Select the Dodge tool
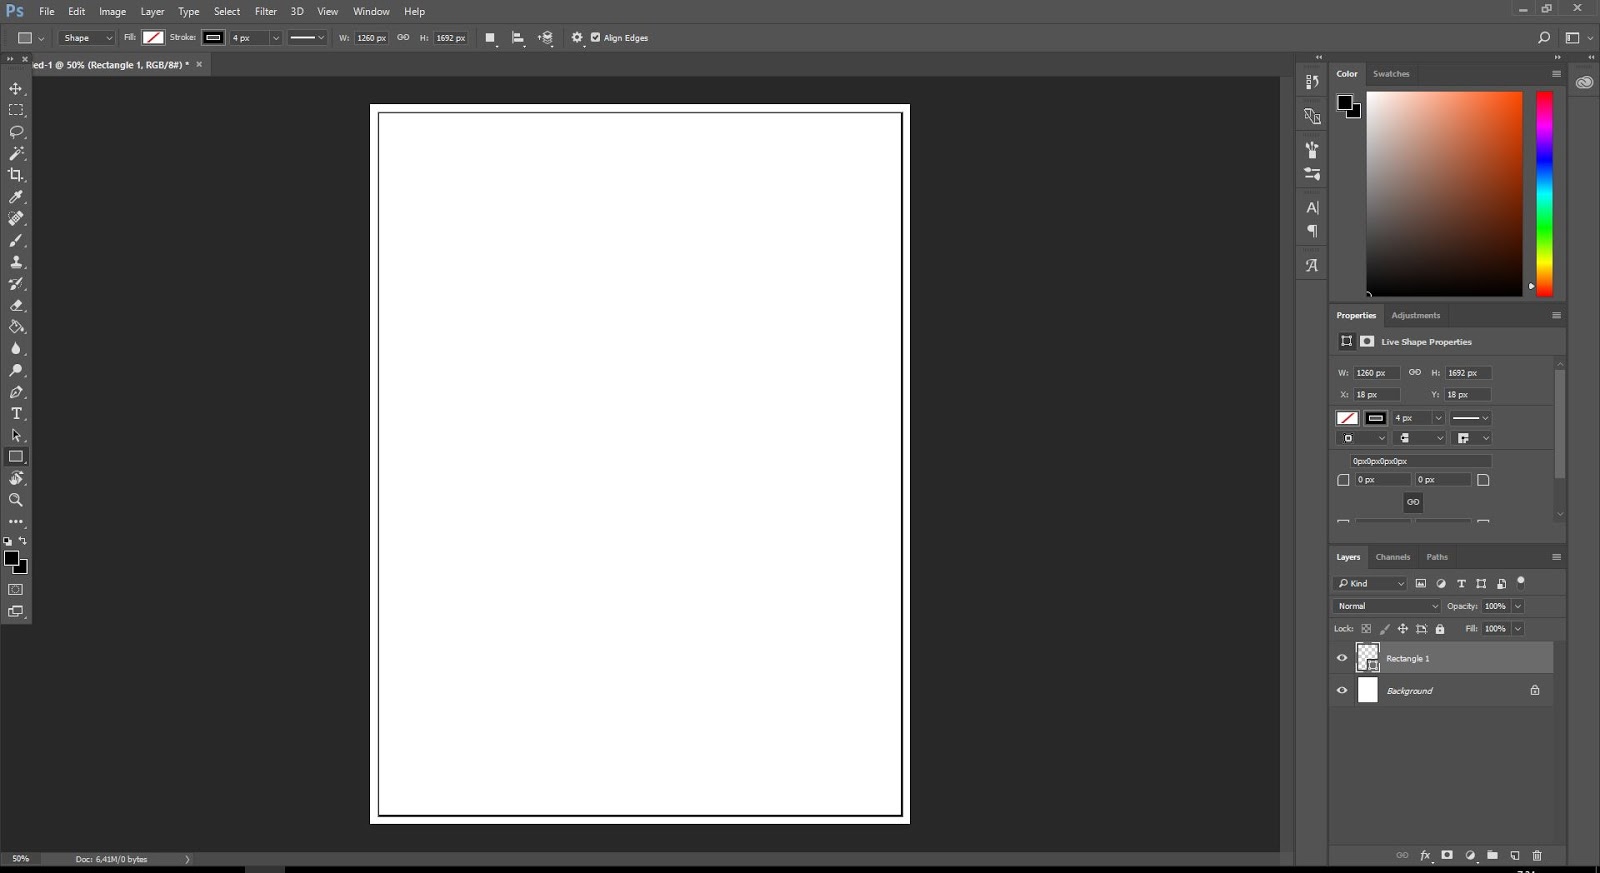1600x873 pixels. click(16, 370)
